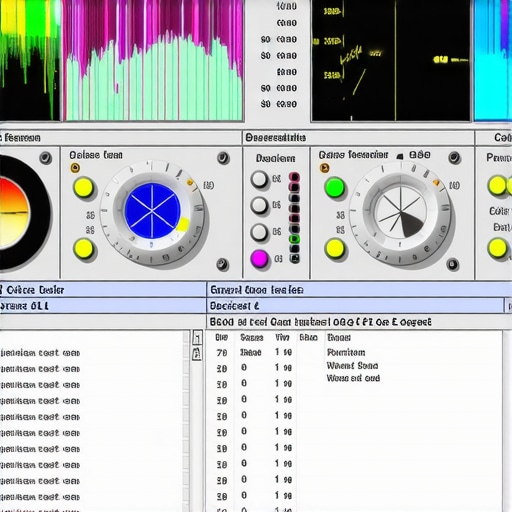This screenshot has height=512, width=512.
Task: Click the top yellow button in the far-right panel
Action: pos(497,186)
